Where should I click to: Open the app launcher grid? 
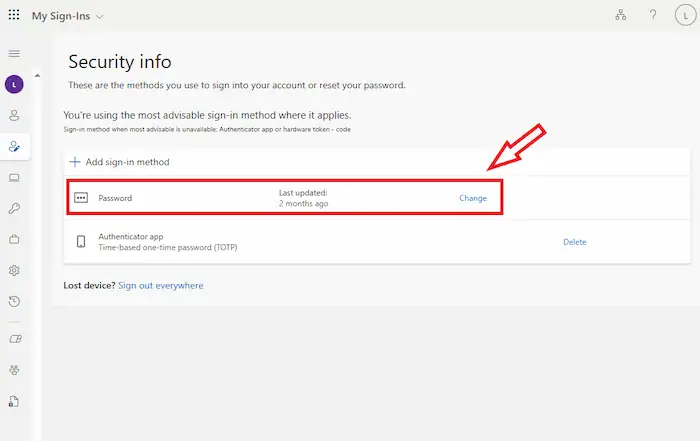[13, 16]
